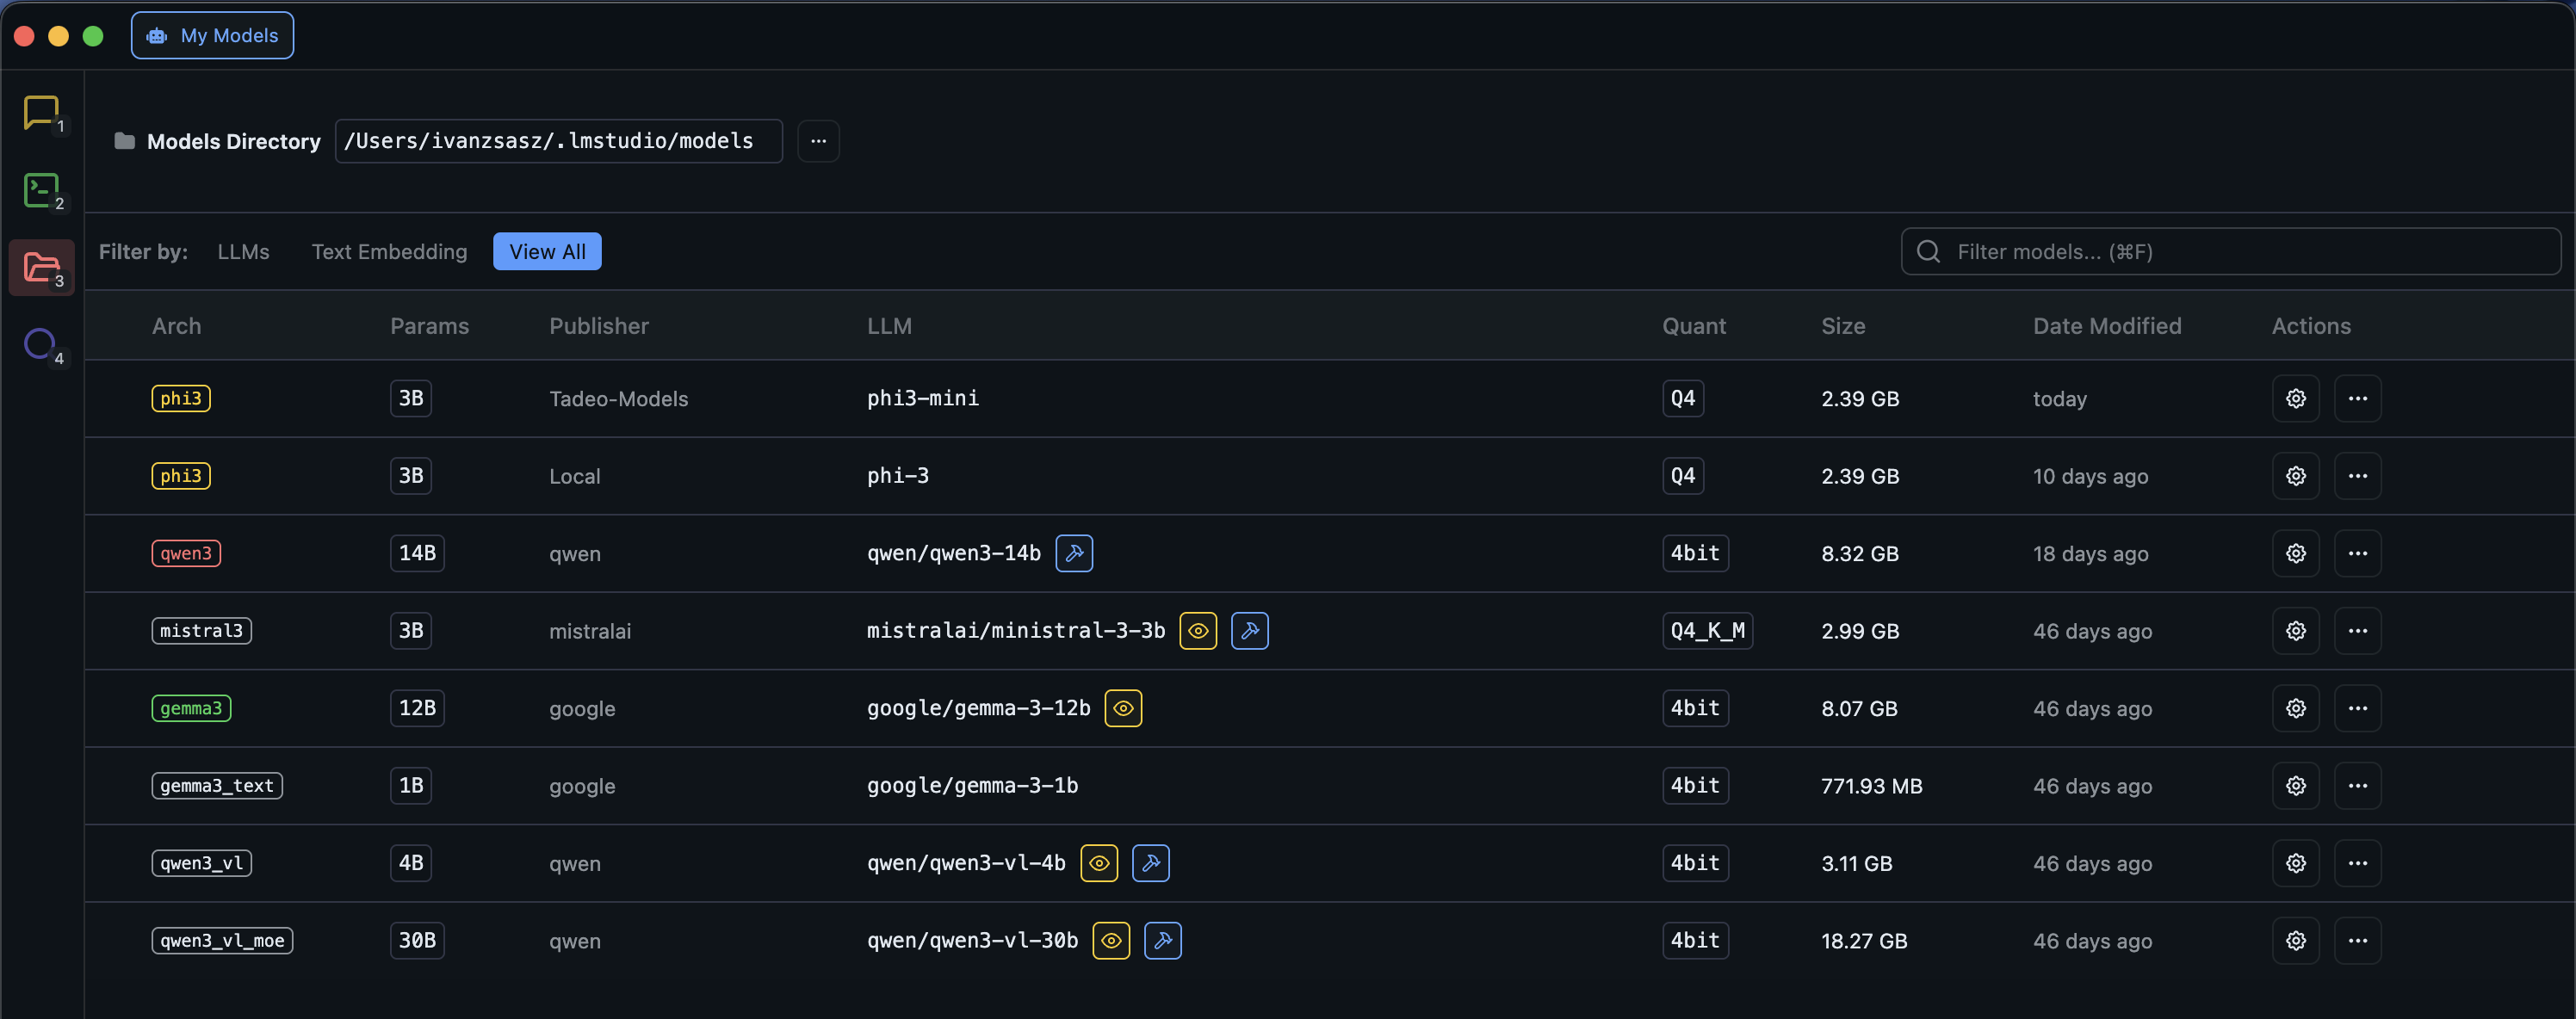Select the View All filter

[547, 252]
